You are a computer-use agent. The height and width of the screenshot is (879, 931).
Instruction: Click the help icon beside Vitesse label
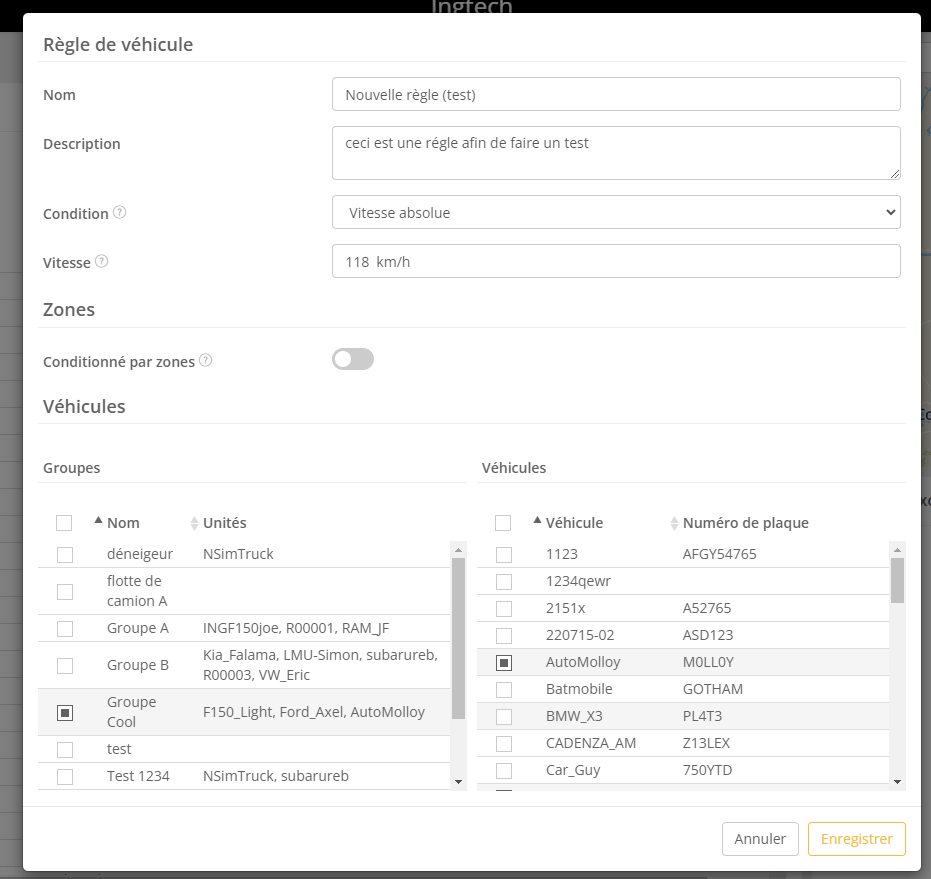(x=102, y=262)
